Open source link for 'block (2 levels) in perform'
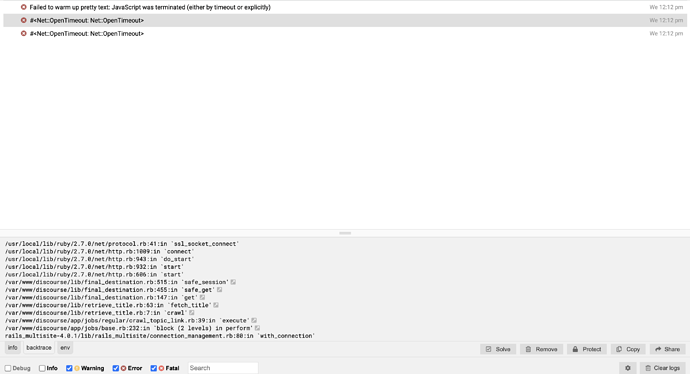This screenshot has width=690, height=374. tap(257, 328)
